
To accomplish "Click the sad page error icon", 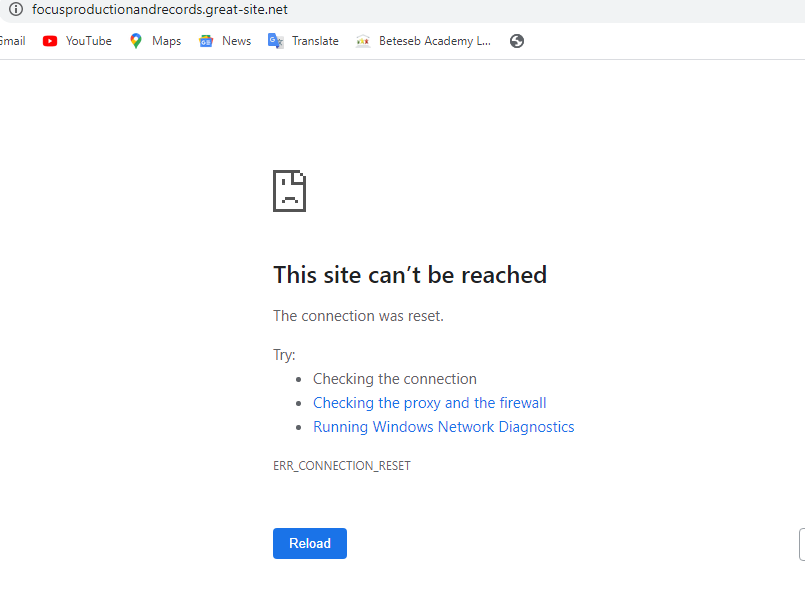I will coord(289,190).
